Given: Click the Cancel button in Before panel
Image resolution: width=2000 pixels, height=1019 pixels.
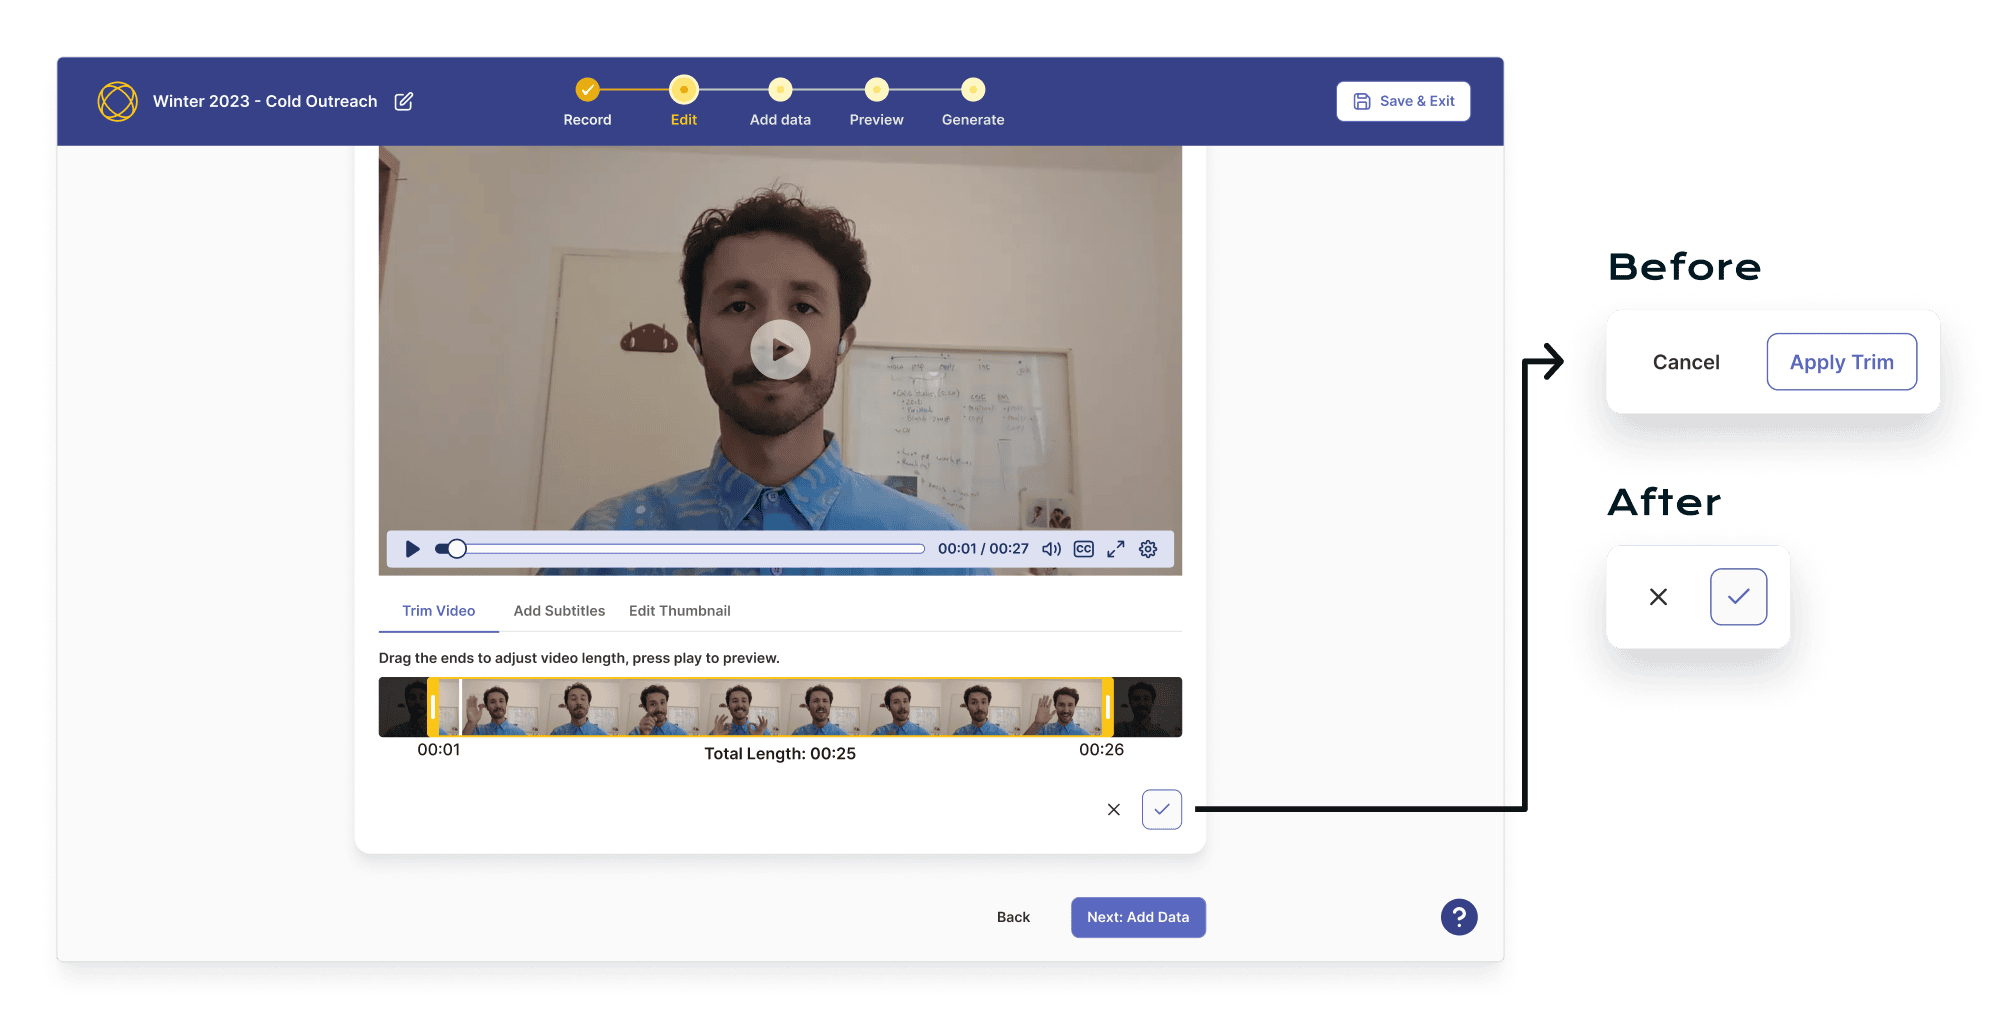Looking at the screenshot, I should coord(1686,362).
